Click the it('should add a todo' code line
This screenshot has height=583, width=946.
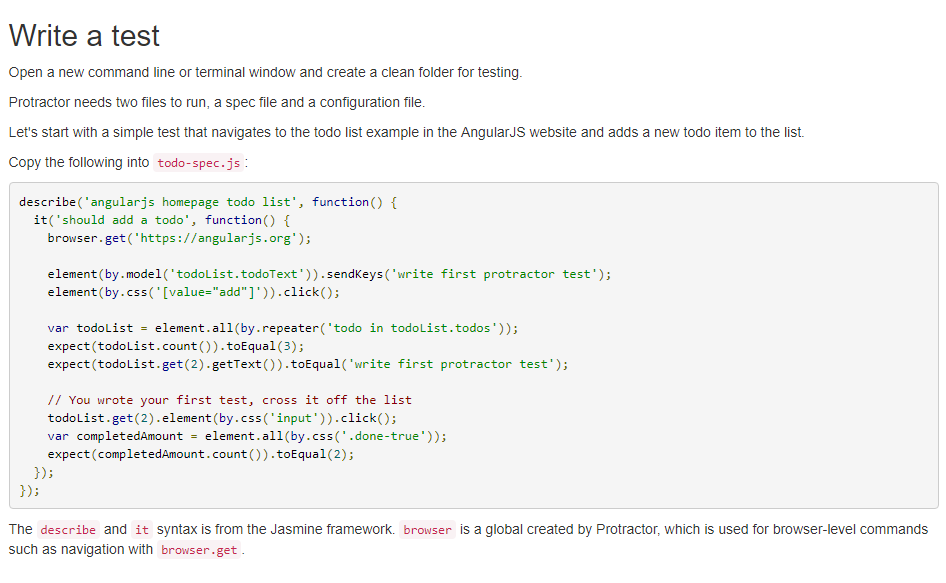tap(161, 220)
